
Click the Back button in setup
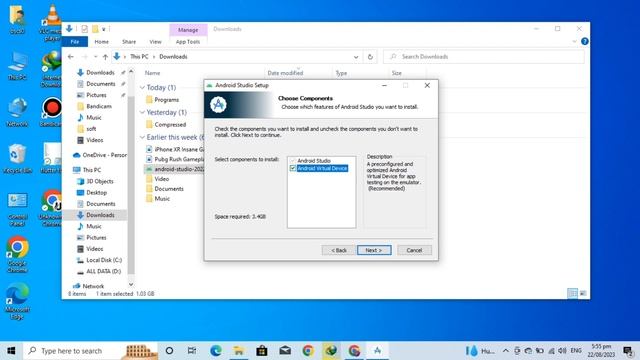tap(338, 250)
